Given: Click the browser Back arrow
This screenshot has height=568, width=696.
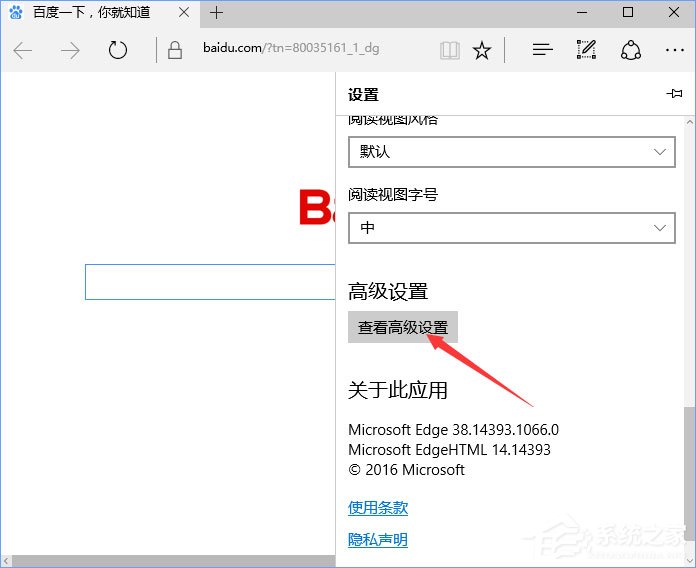Looking at the screenshot, I should (23, 50).
